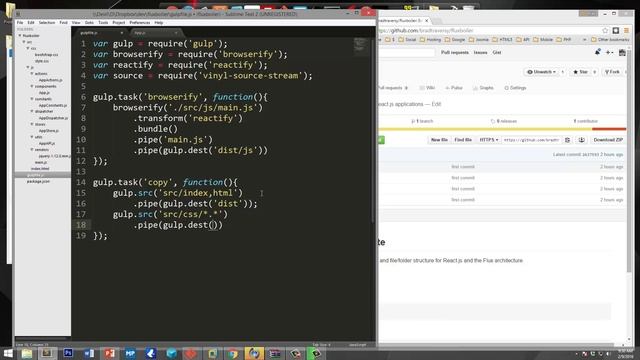Open the Unwatch dropdown button
The image size is (640, 360).
[541, 72]
